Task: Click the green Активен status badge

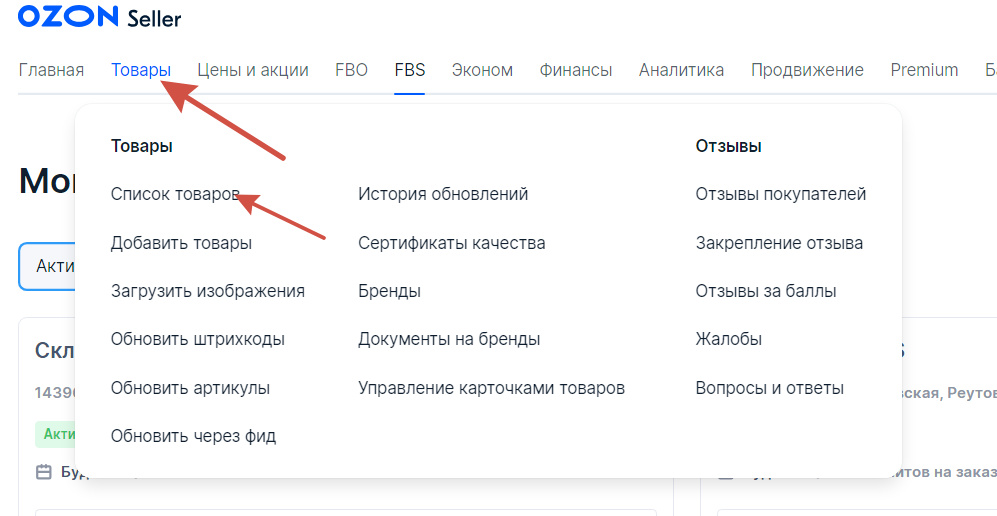Action: tap(56, 435)
